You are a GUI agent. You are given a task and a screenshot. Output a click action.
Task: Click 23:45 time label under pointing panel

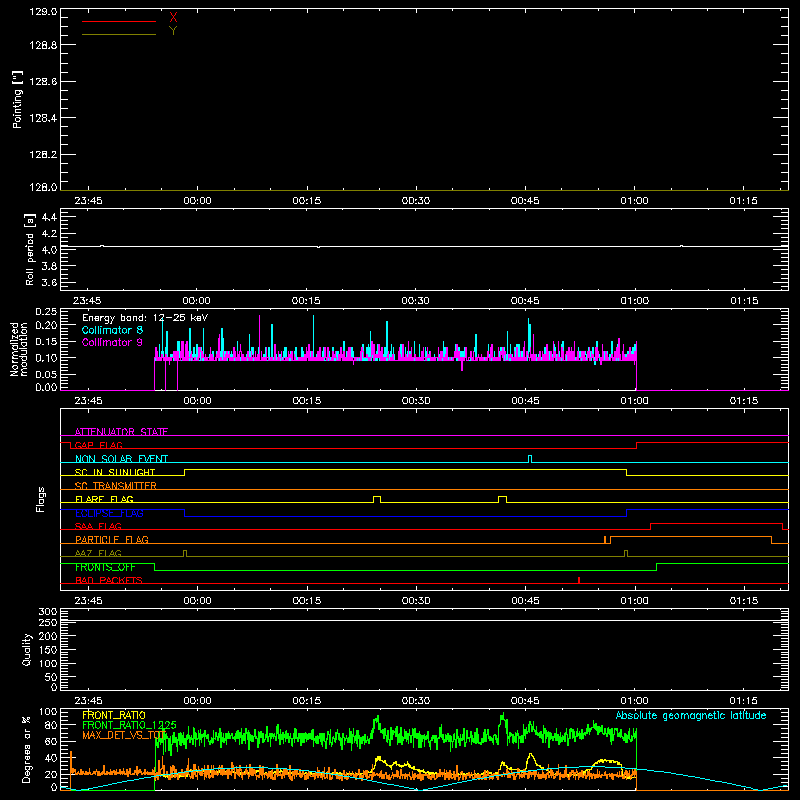click(88, 201)
